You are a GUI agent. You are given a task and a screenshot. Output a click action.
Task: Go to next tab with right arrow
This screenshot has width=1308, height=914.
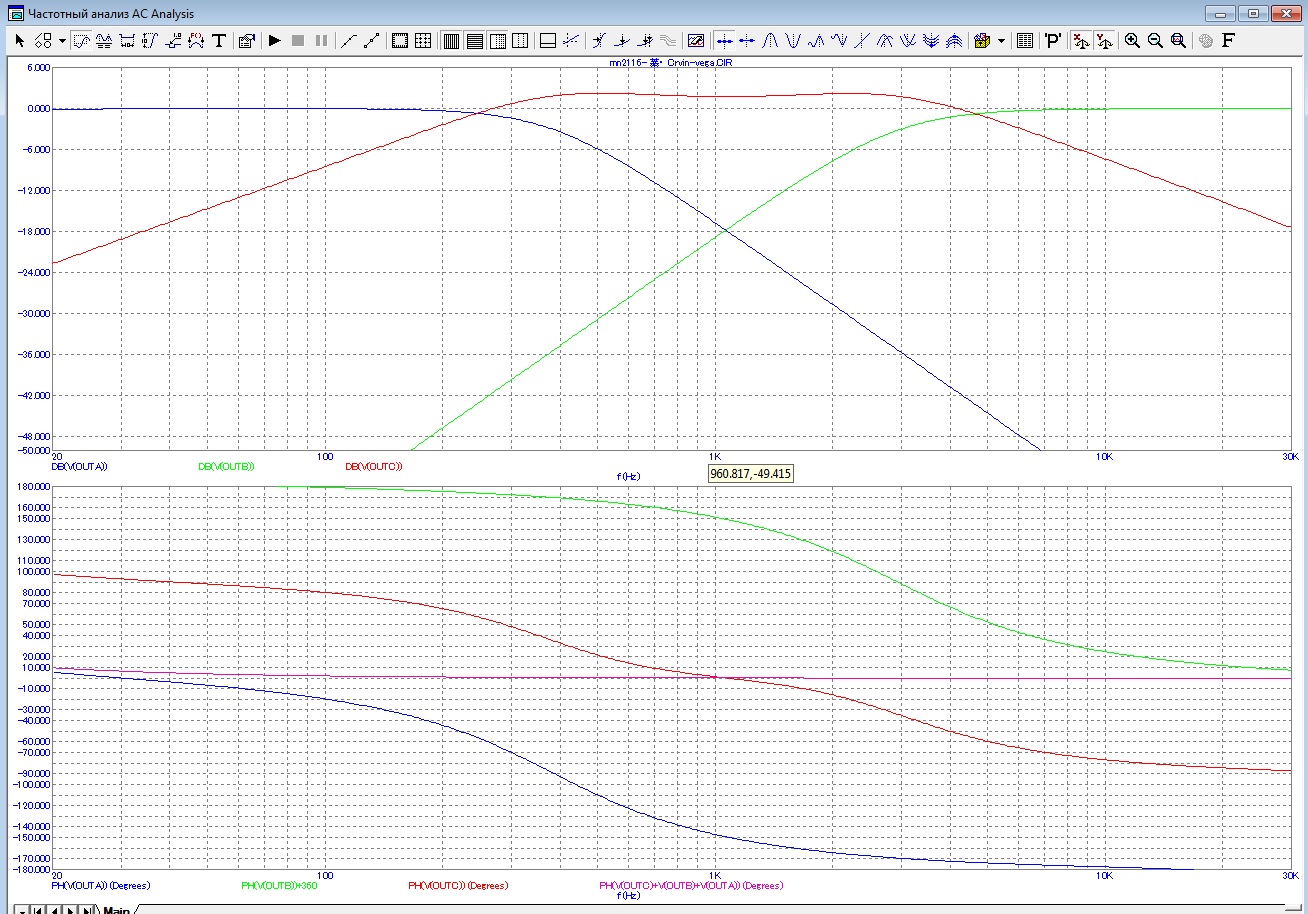[x=70, y=909]
